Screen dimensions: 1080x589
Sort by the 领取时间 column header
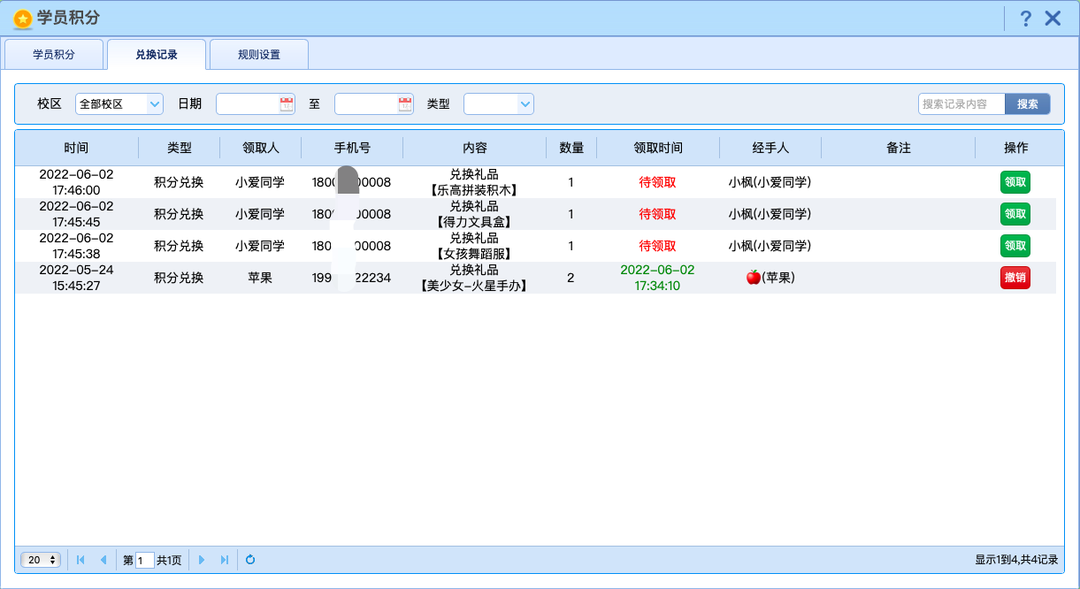click(x=658, y=147)
